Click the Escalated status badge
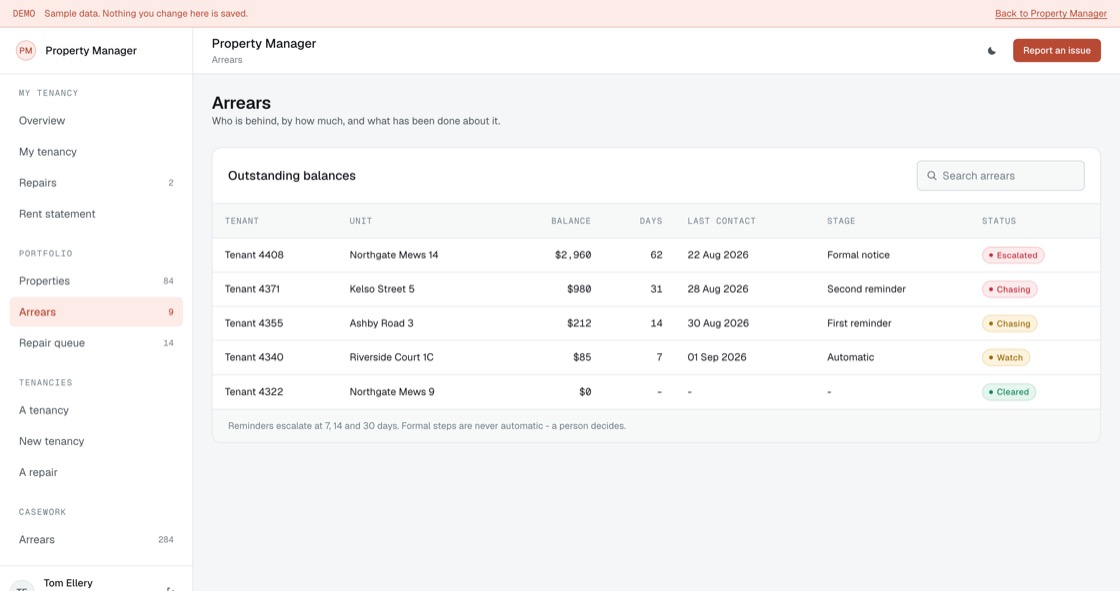The width and height of the screenshot is (1120, 591). click(1013, 255)
